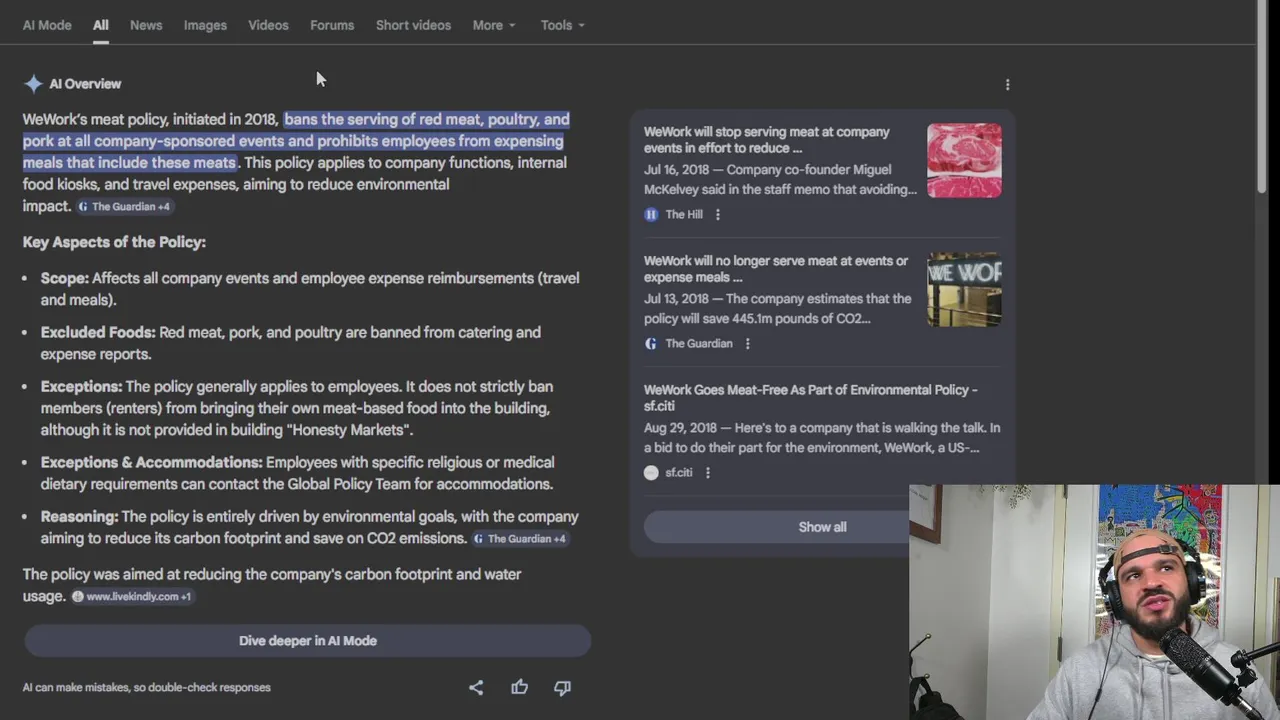1280x720 pixels.
Task: Expand the Tools dropdown
Action: click(x=562, y=25)
